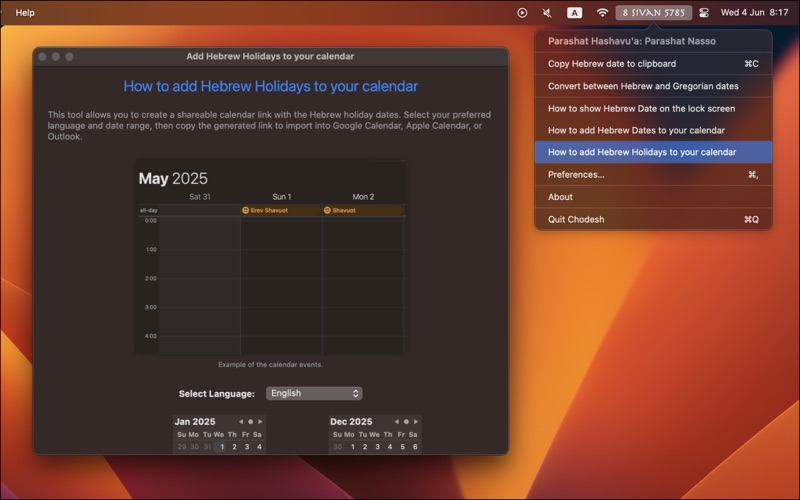Open Control Center icon in menu bar

pos(704,13)
